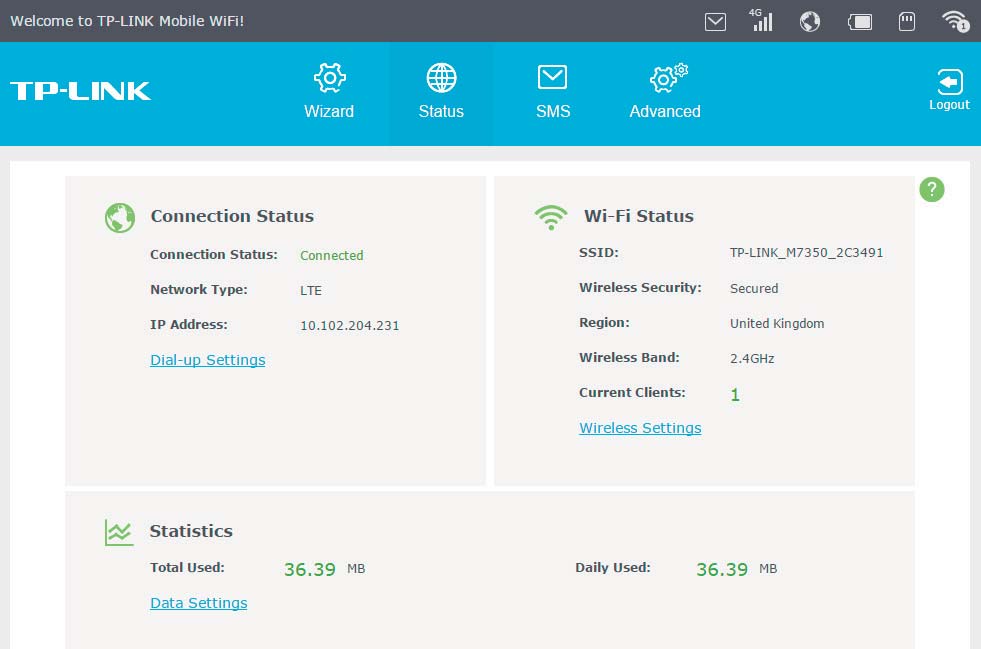This screenshot has width=981, height=649.
Task: Select SSID TP-LINK_M7350_2C3491 text
Action: (x=806, y=253)
